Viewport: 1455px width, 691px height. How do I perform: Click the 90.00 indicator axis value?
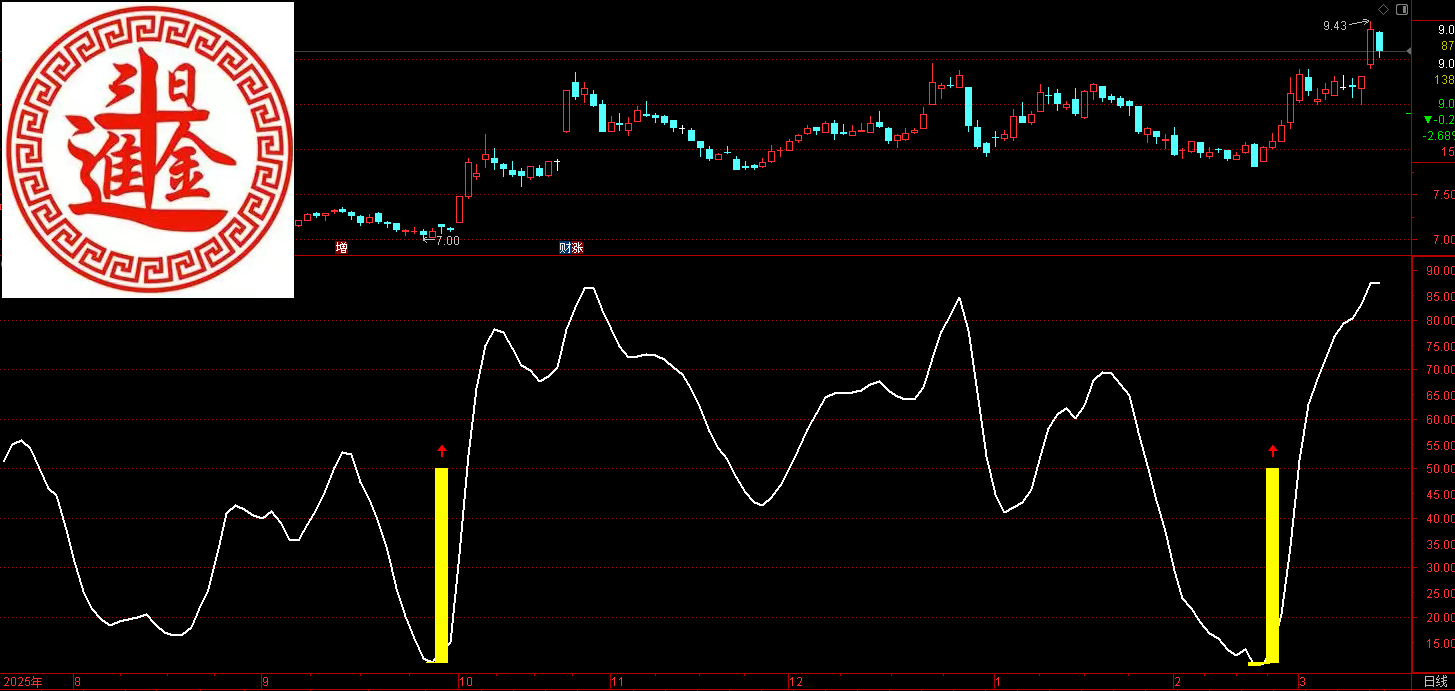click(x=1440, y=271)
